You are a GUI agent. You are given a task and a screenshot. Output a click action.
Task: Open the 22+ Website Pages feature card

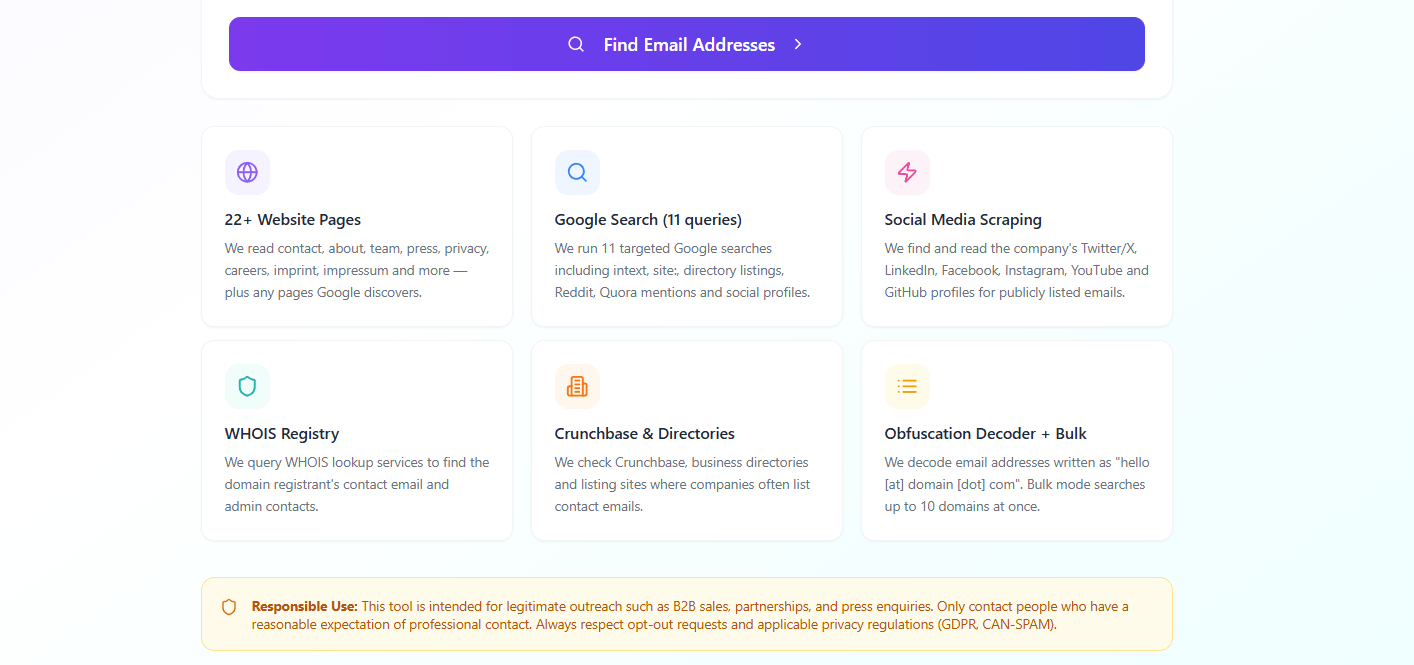[x=357, y=226]
